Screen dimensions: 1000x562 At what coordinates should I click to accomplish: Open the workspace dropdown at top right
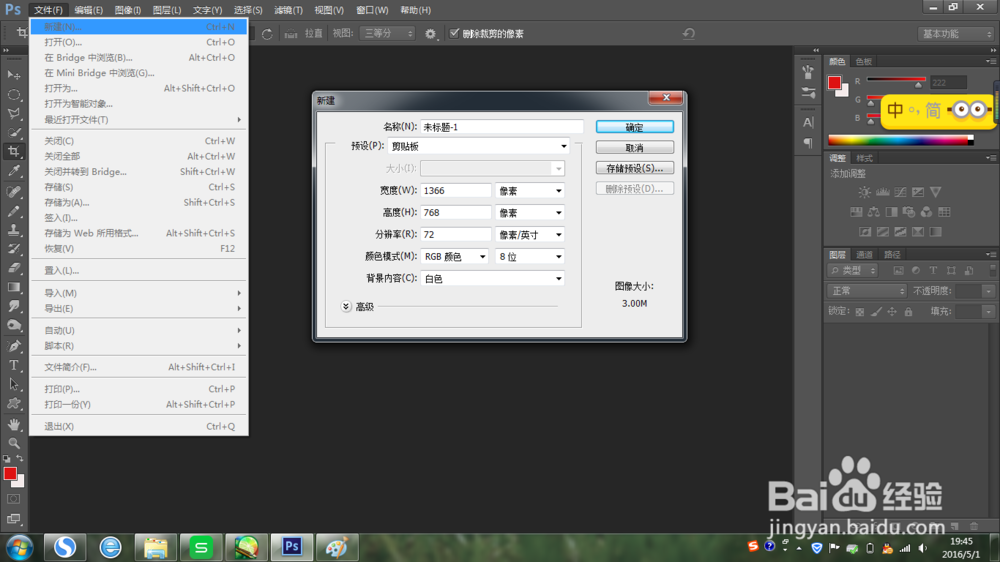point(955,34)
